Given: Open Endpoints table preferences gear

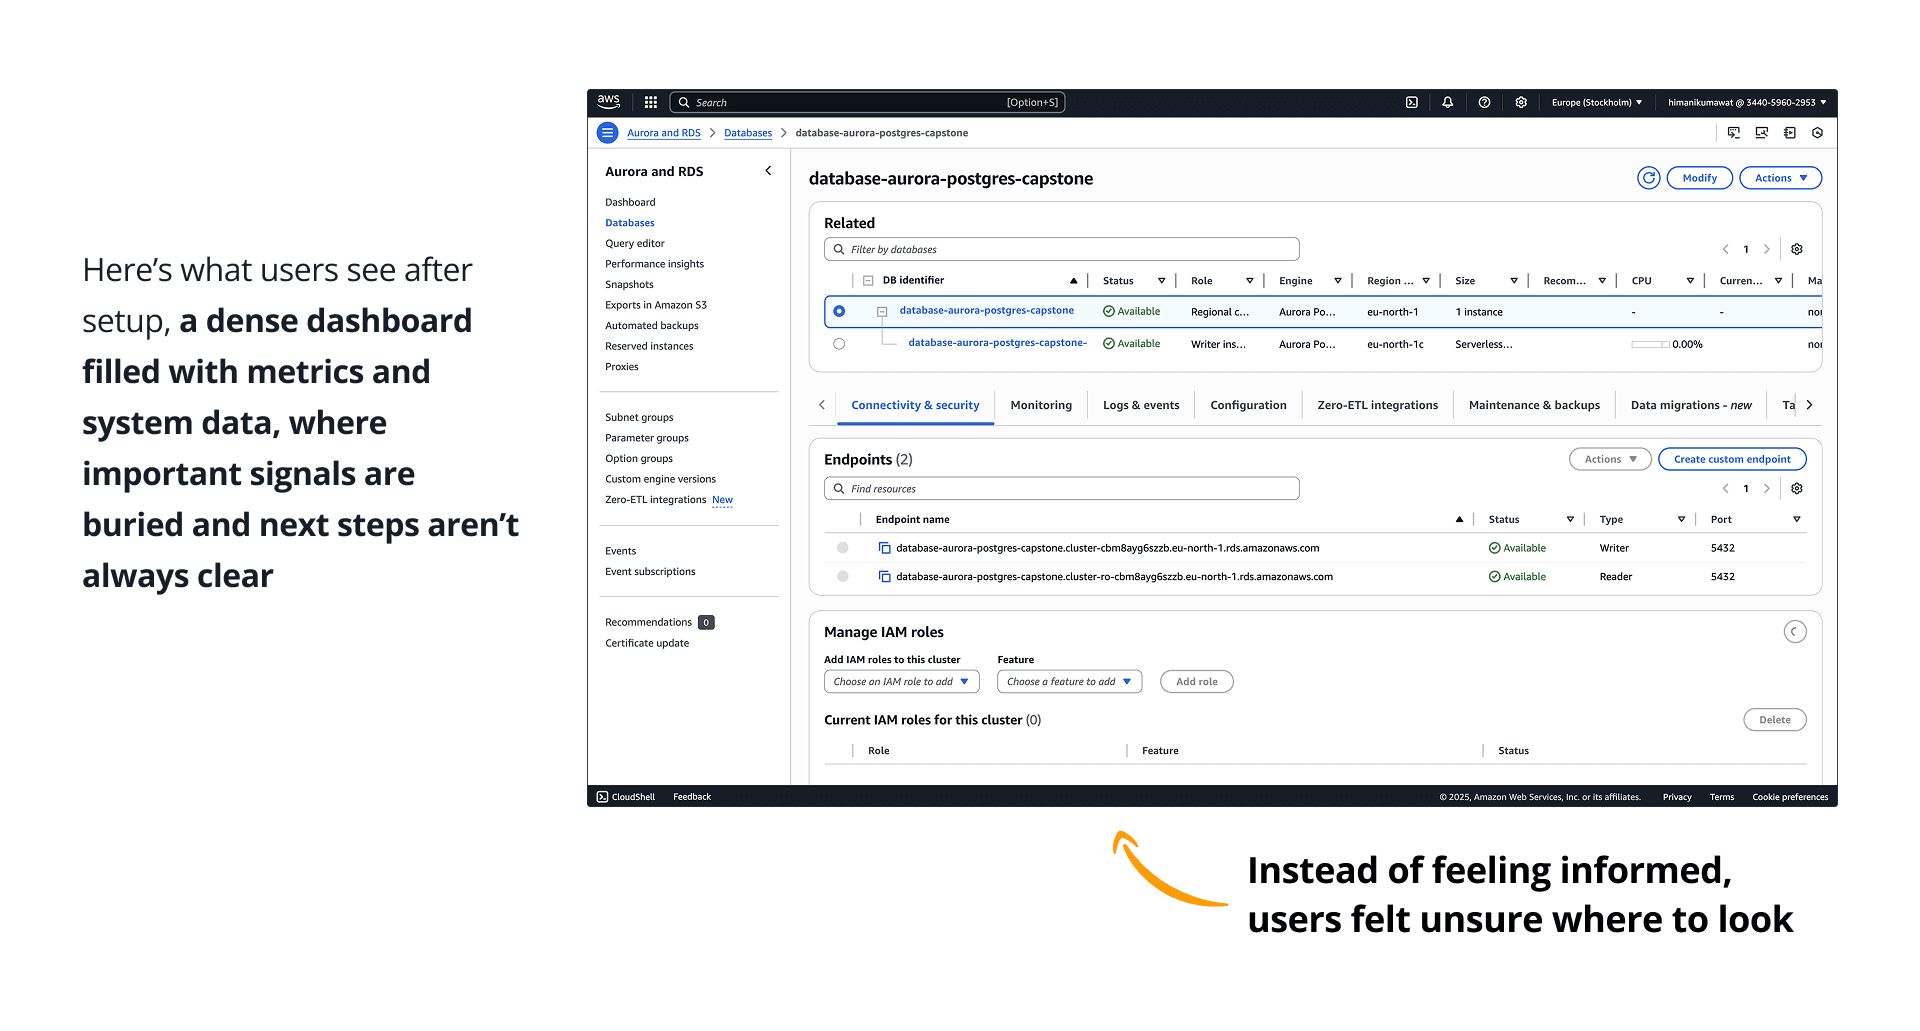Looking at the screenshot, I should point(1797,489).
